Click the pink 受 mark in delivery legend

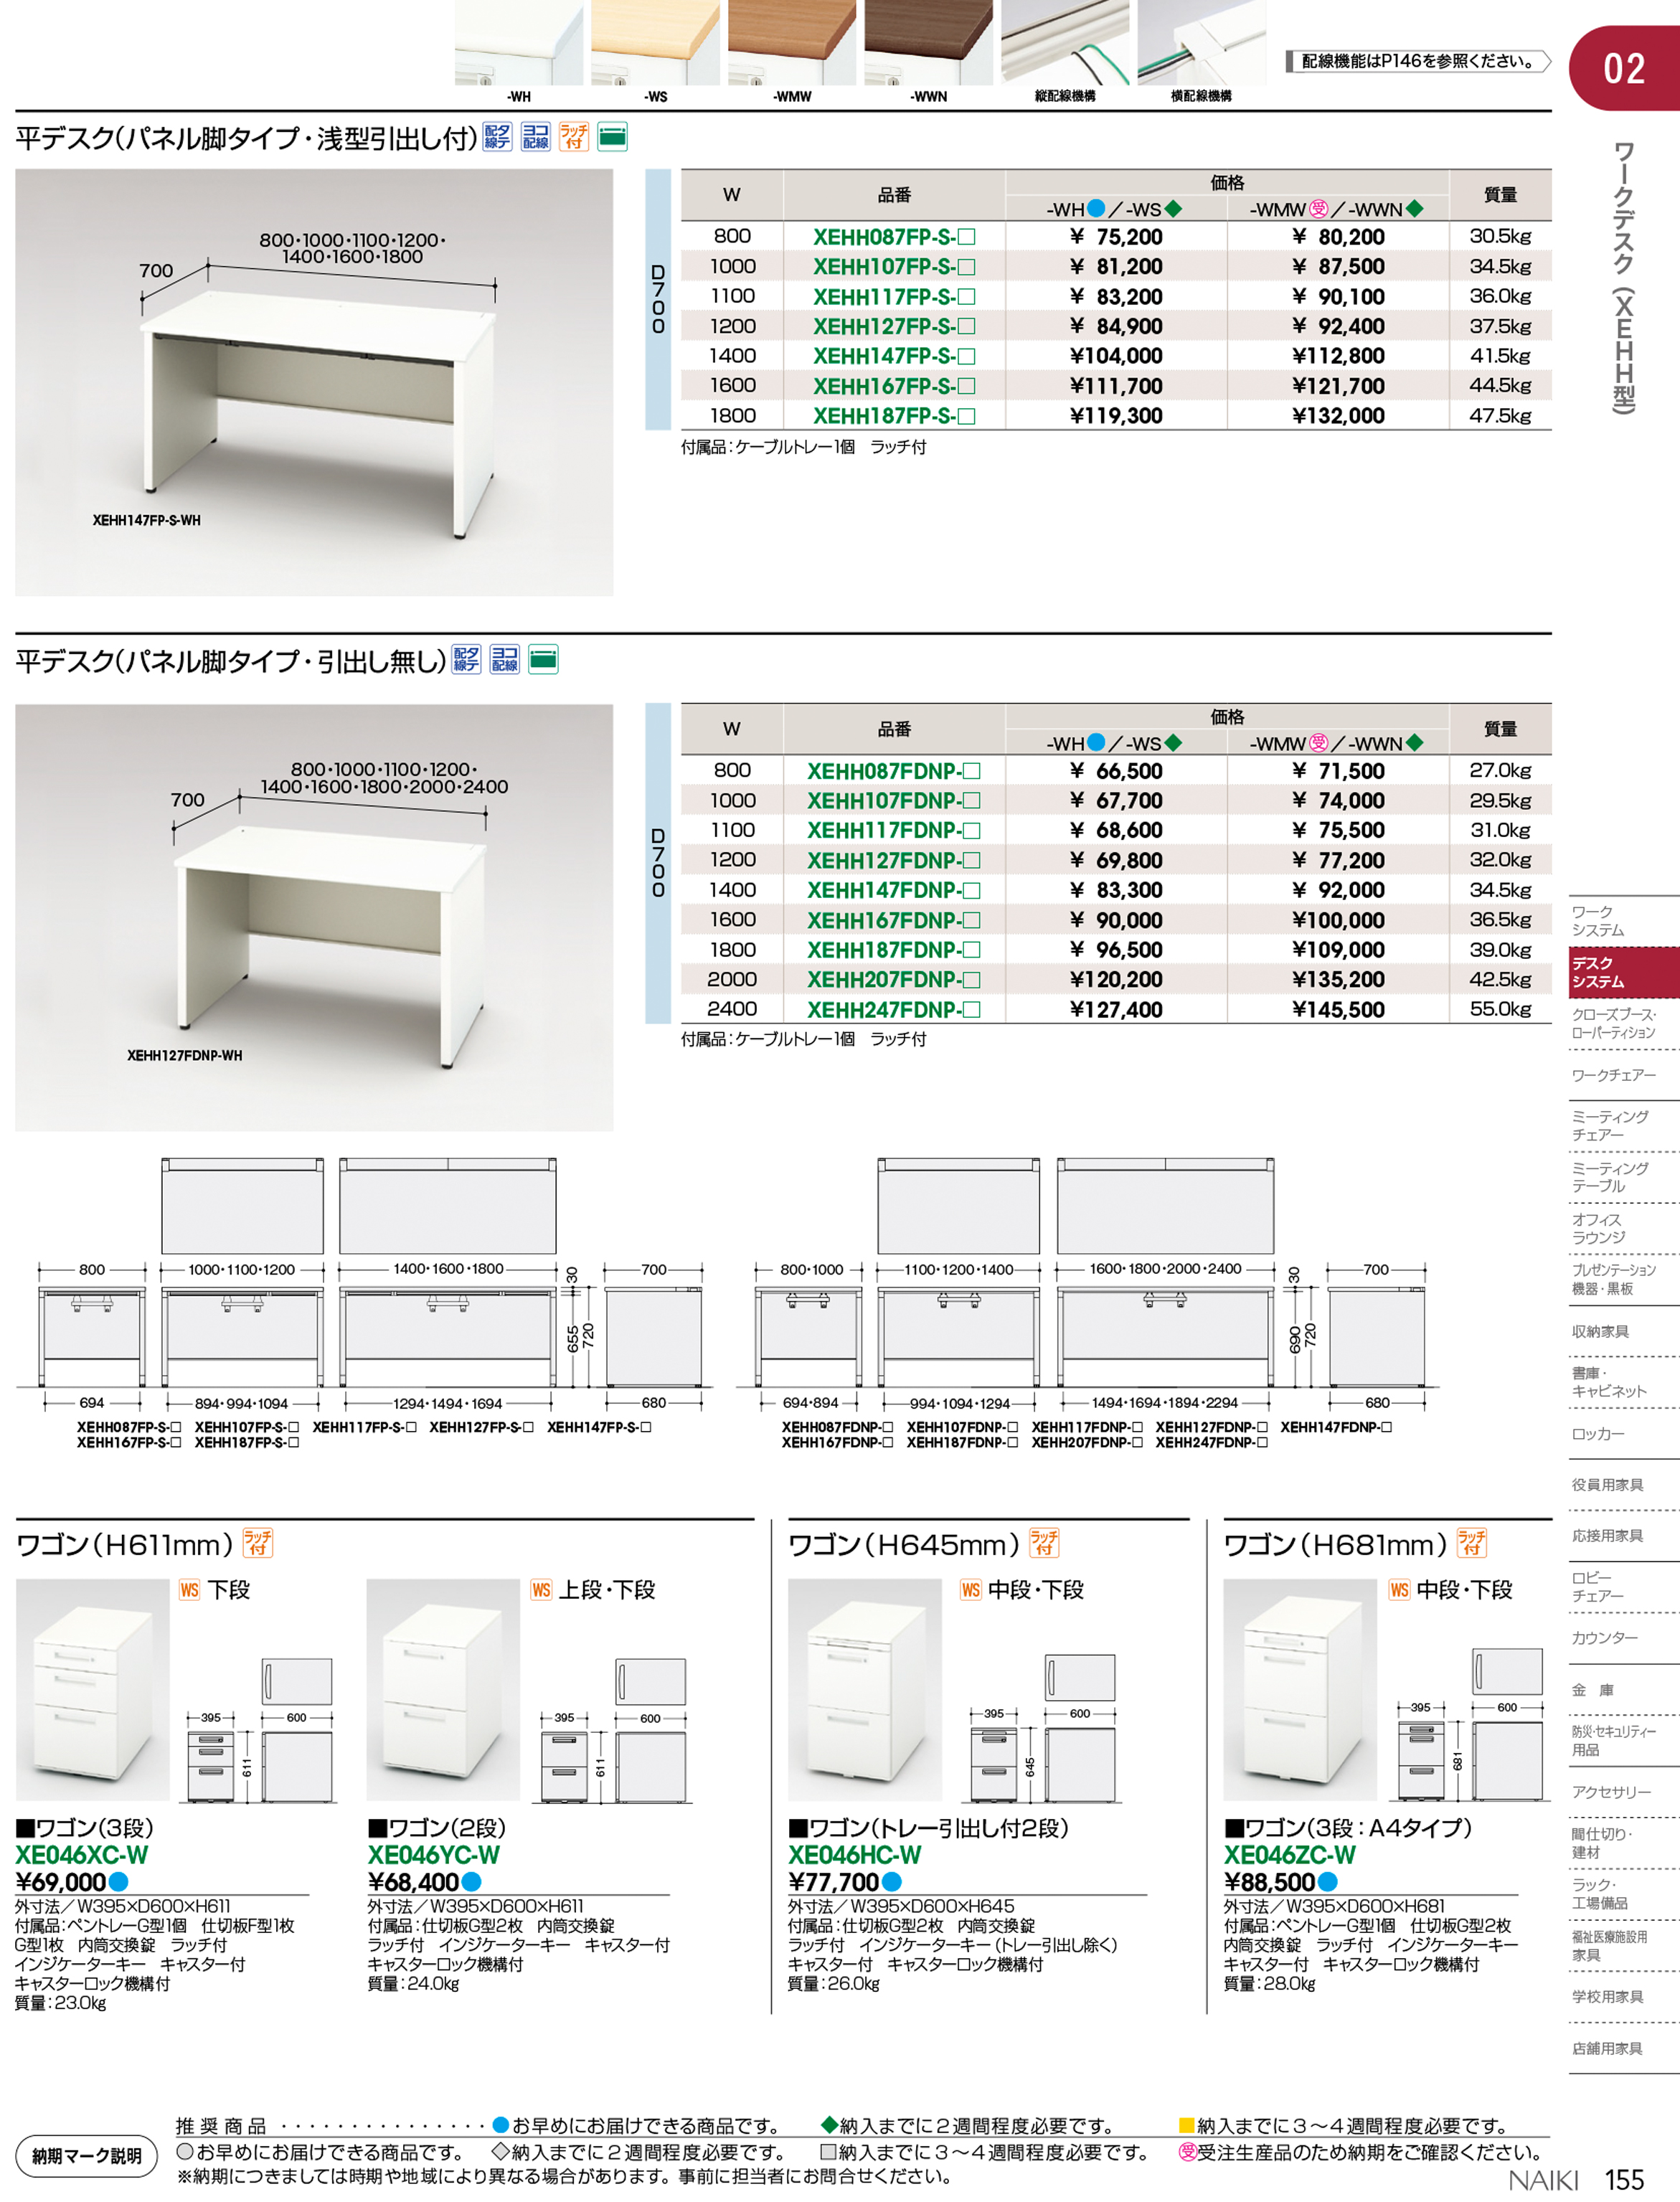[x=1187, y=2152]
